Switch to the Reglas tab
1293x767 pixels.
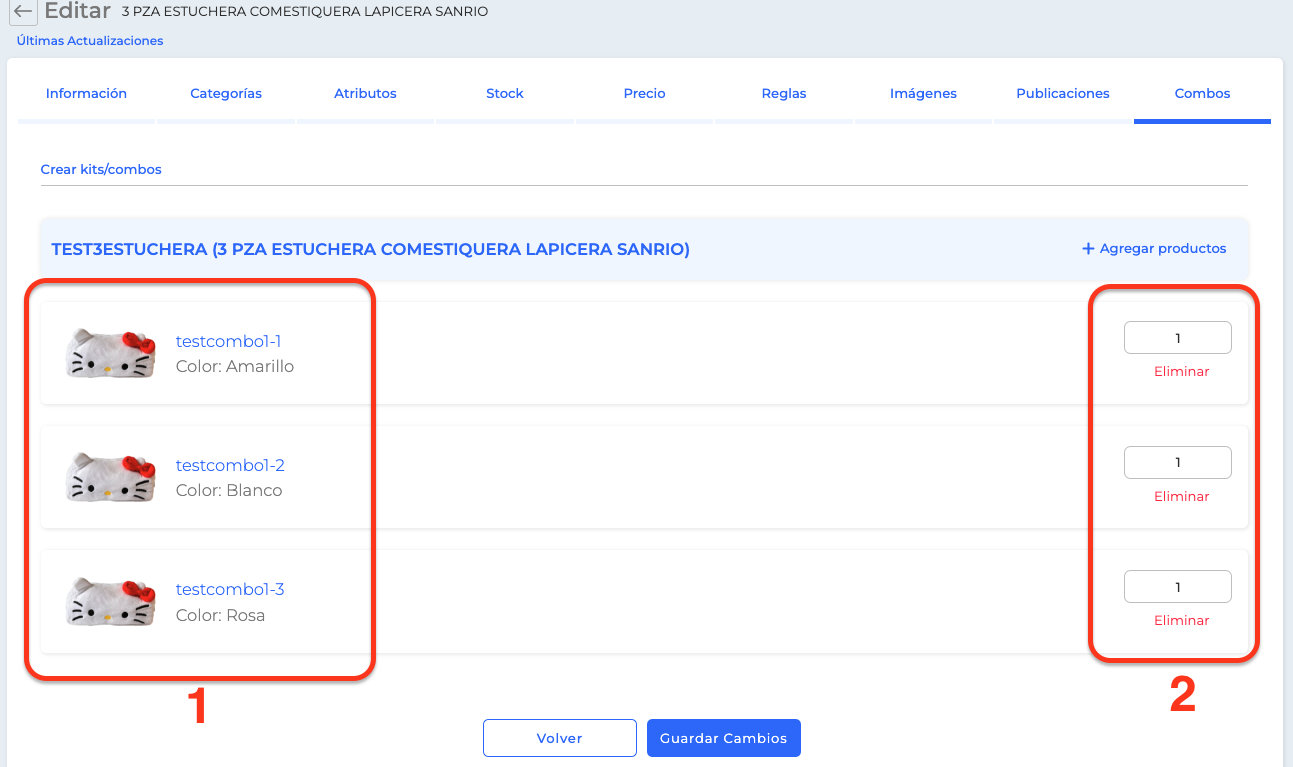pos(784,93)
